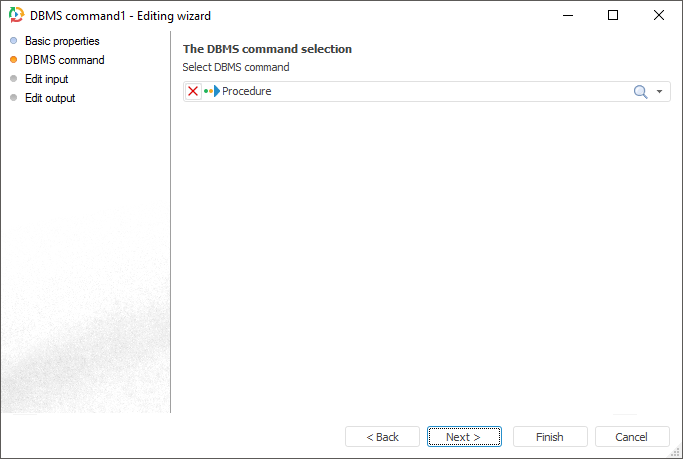Click the Procedure object icon in the field

(211, 91)
